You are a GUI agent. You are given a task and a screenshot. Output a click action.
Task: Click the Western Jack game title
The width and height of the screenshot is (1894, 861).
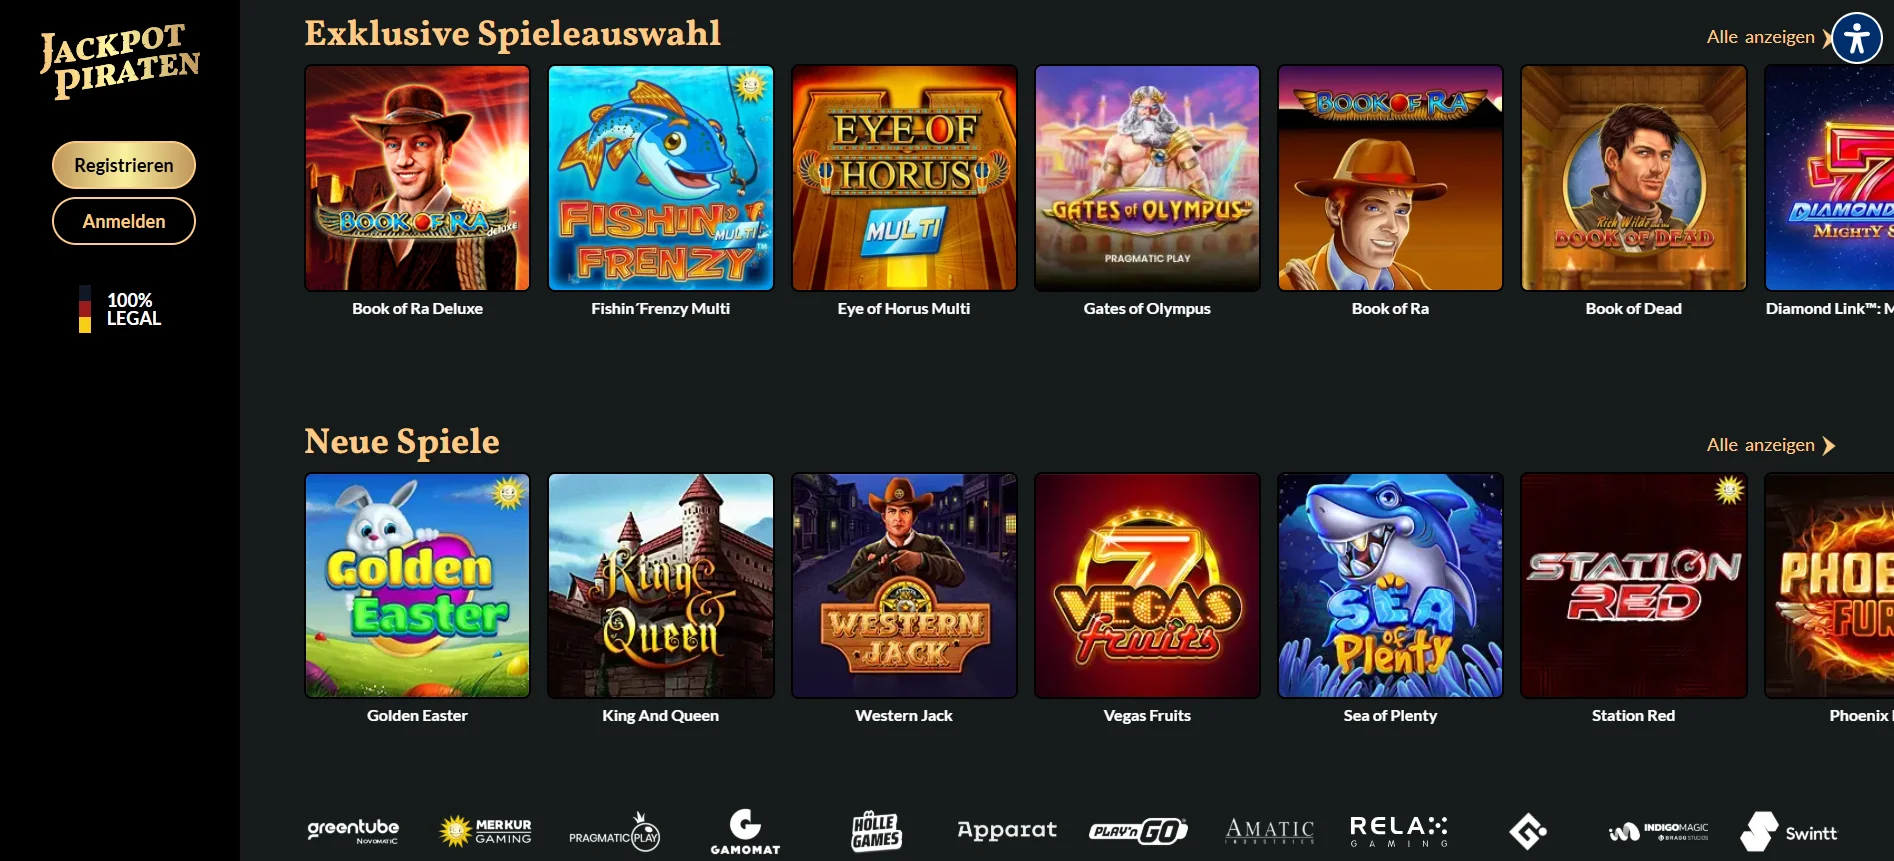(904, 716)
